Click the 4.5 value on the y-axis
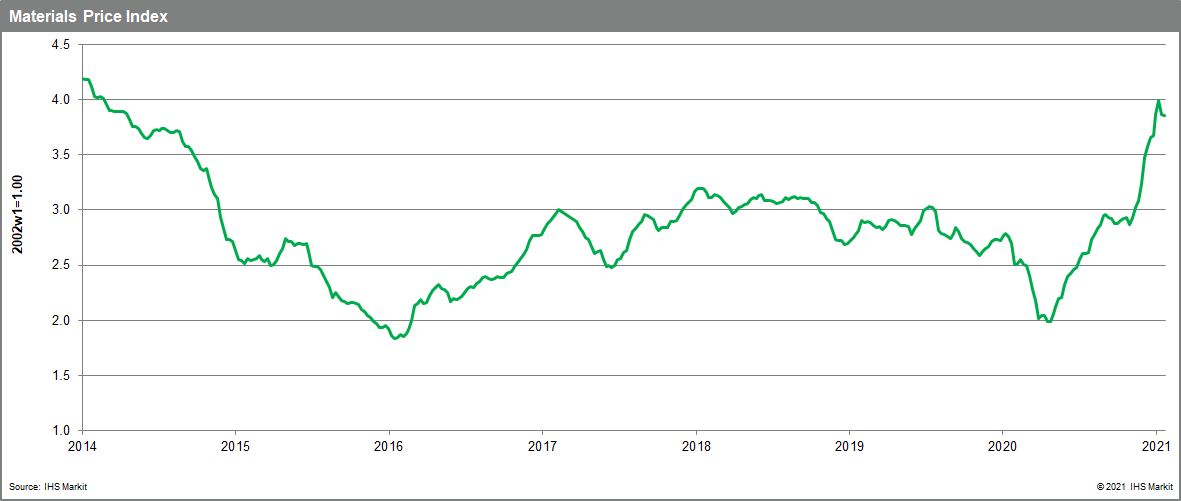 coord(58,45)
